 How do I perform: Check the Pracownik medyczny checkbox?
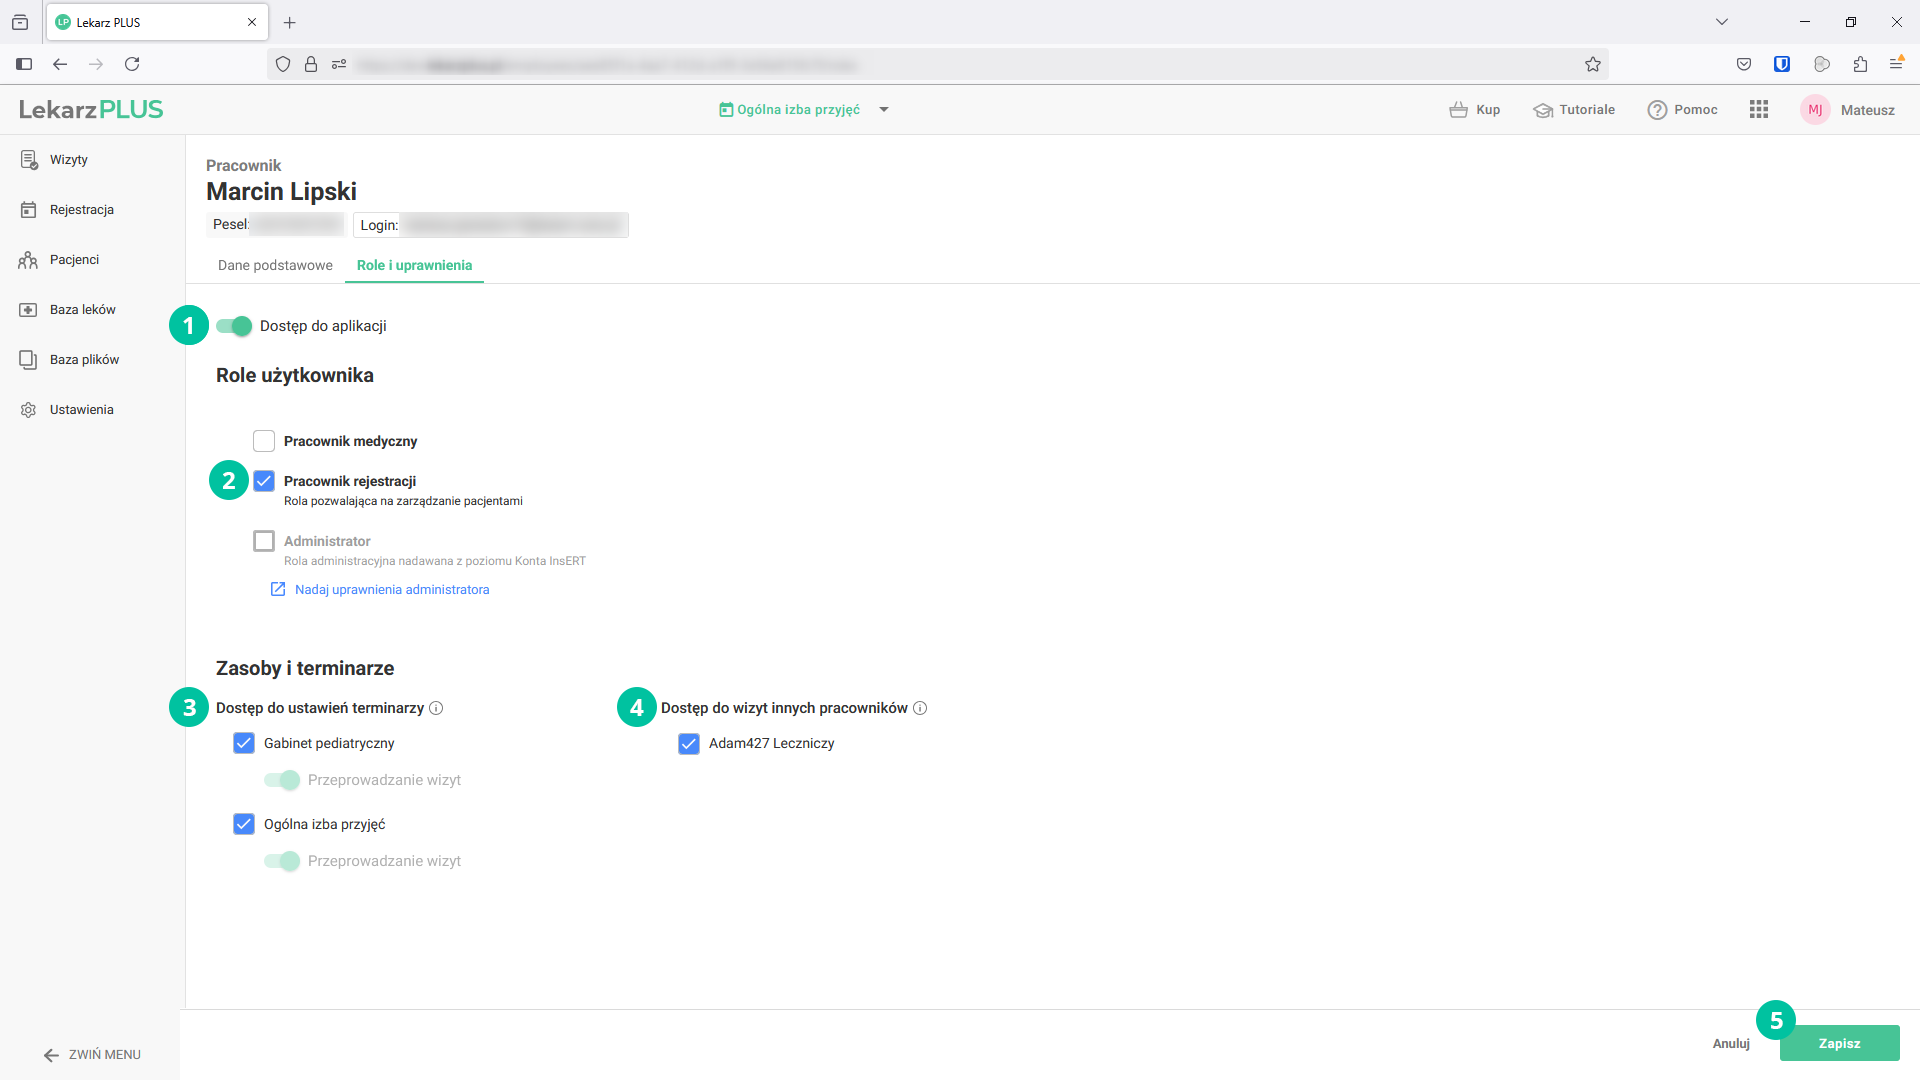pos(264,441)
